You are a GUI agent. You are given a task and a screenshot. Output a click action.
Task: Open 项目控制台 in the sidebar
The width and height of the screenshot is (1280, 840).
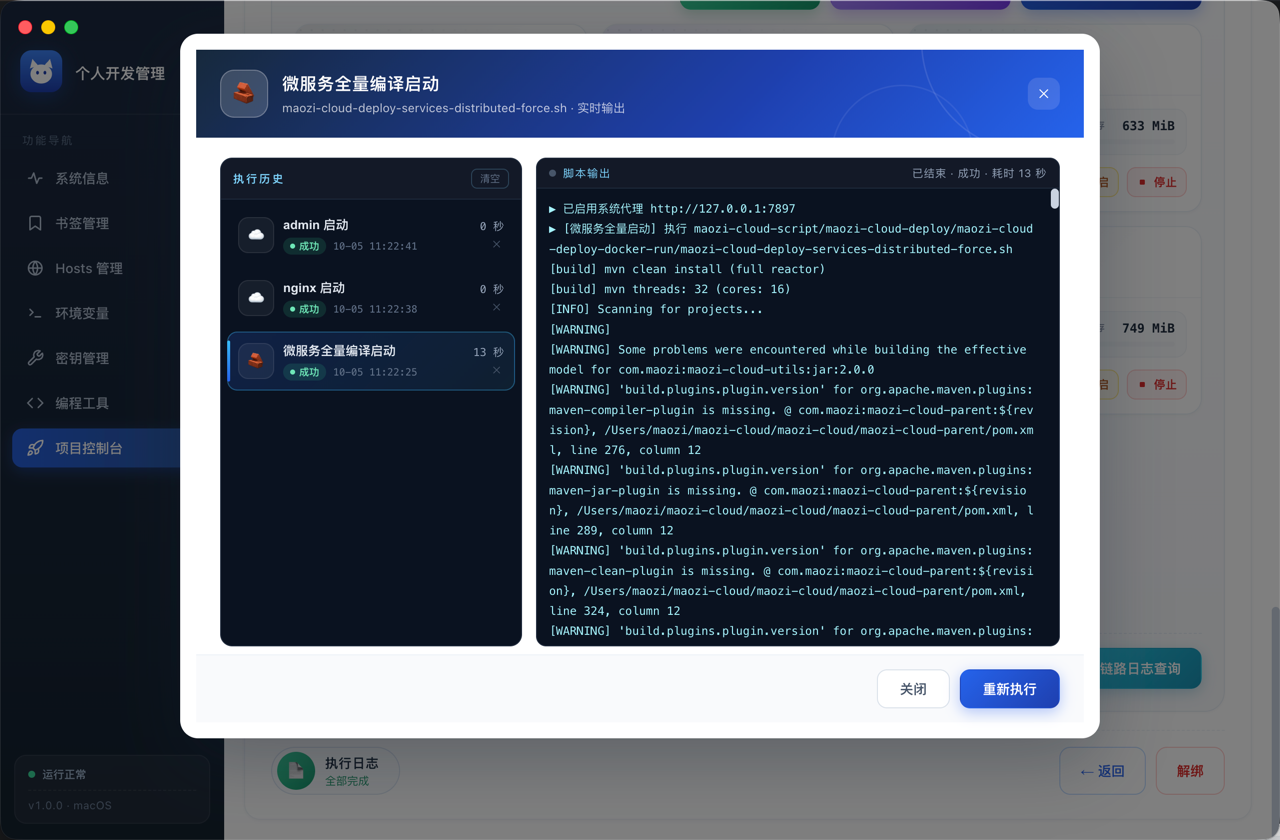96,448
